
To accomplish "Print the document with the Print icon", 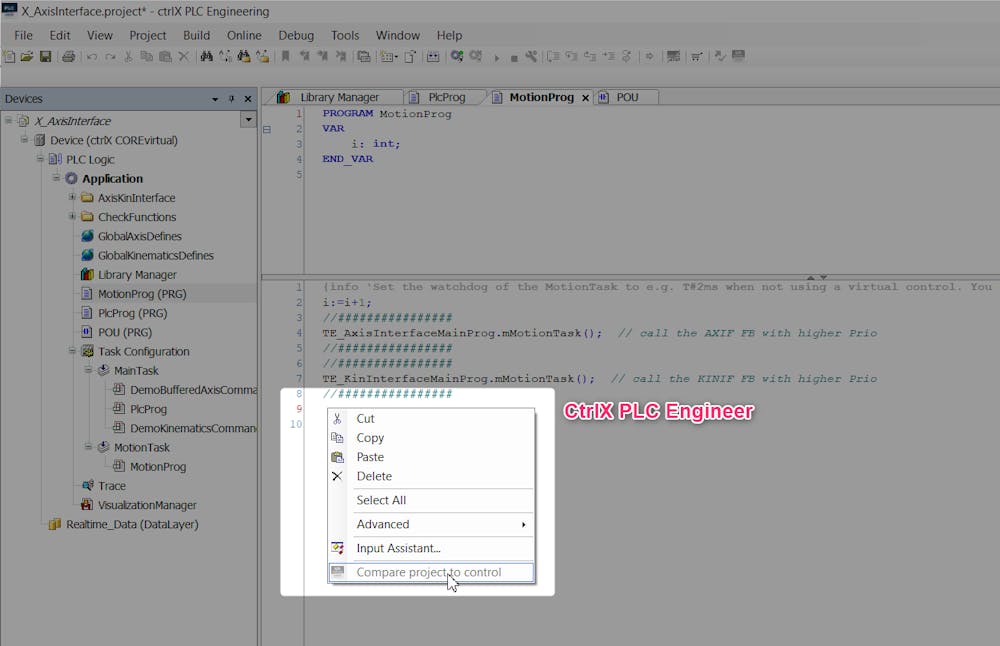I will 69,57.
